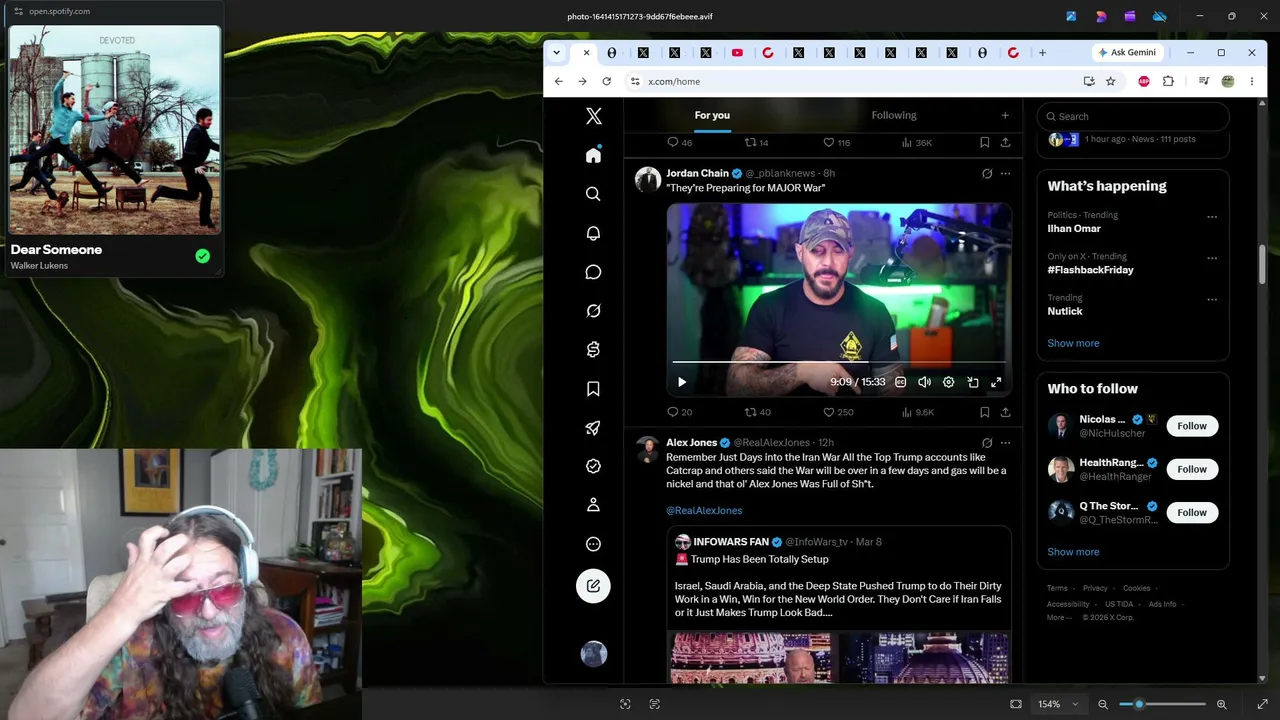The height and width of the screenshot is (720, 1280).
Task: Open Chrome tab search dropdown
Action: pos(556,53)
